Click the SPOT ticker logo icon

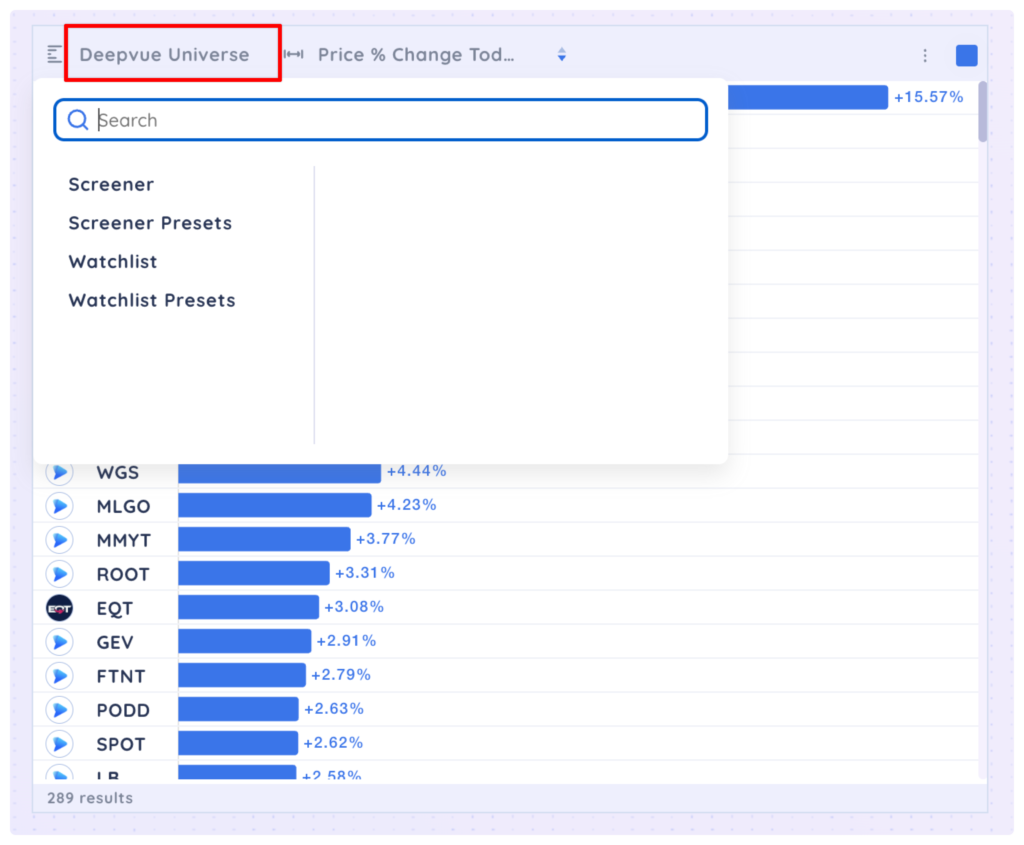[x=59, y=744]
